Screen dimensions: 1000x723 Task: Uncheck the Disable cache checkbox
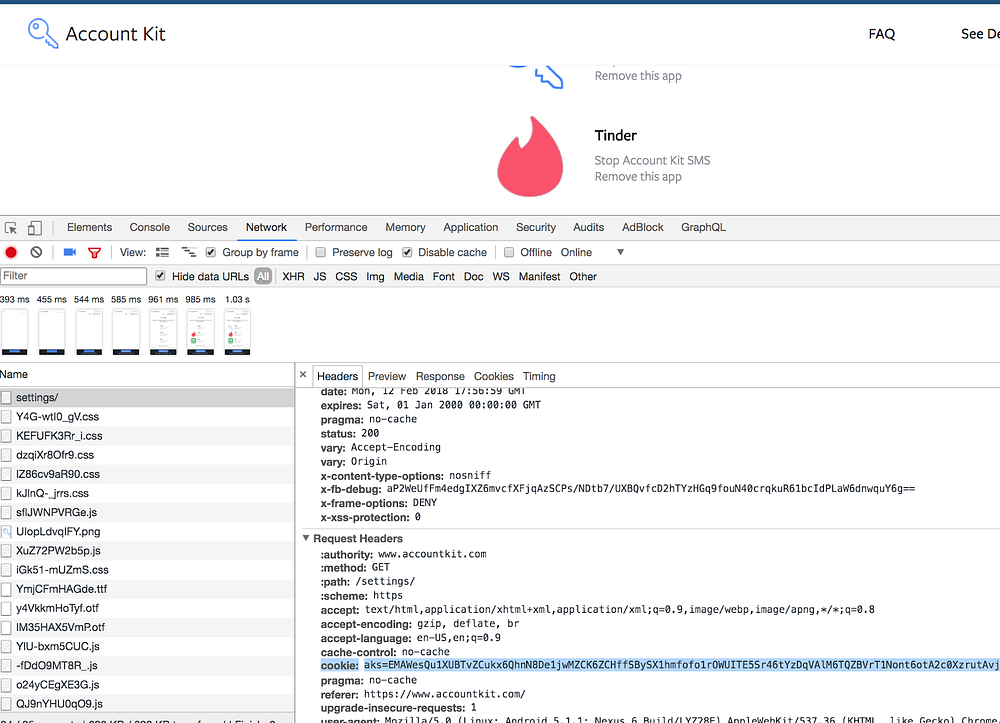(x=407, y=252)
